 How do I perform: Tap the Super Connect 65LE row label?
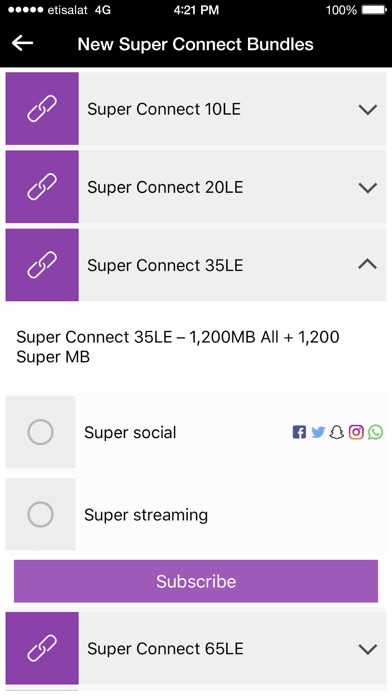pyautogui.click(x=165, y=649)
